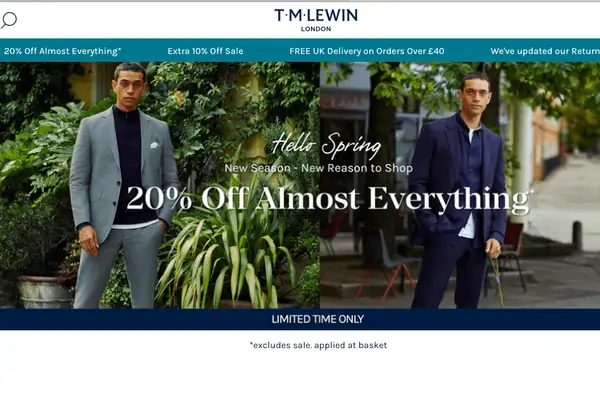Open the Extra 10% Off Sale link

tap(205, 51)
